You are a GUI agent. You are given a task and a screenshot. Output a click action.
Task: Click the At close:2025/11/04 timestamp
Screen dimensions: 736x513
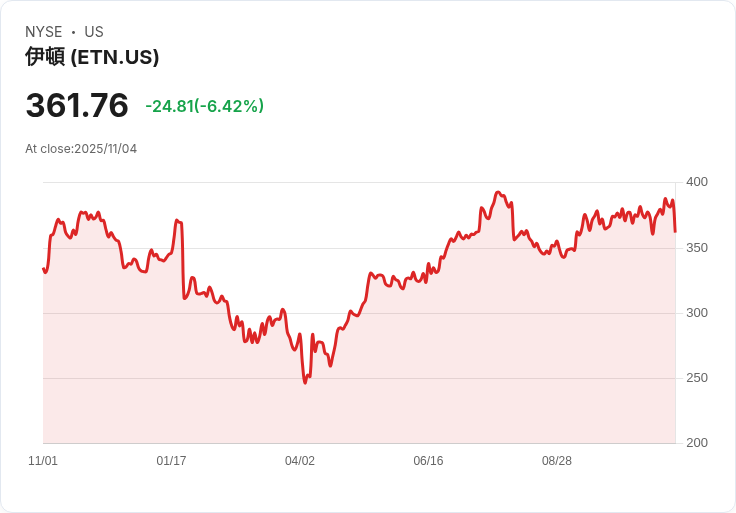click(81, 149)
